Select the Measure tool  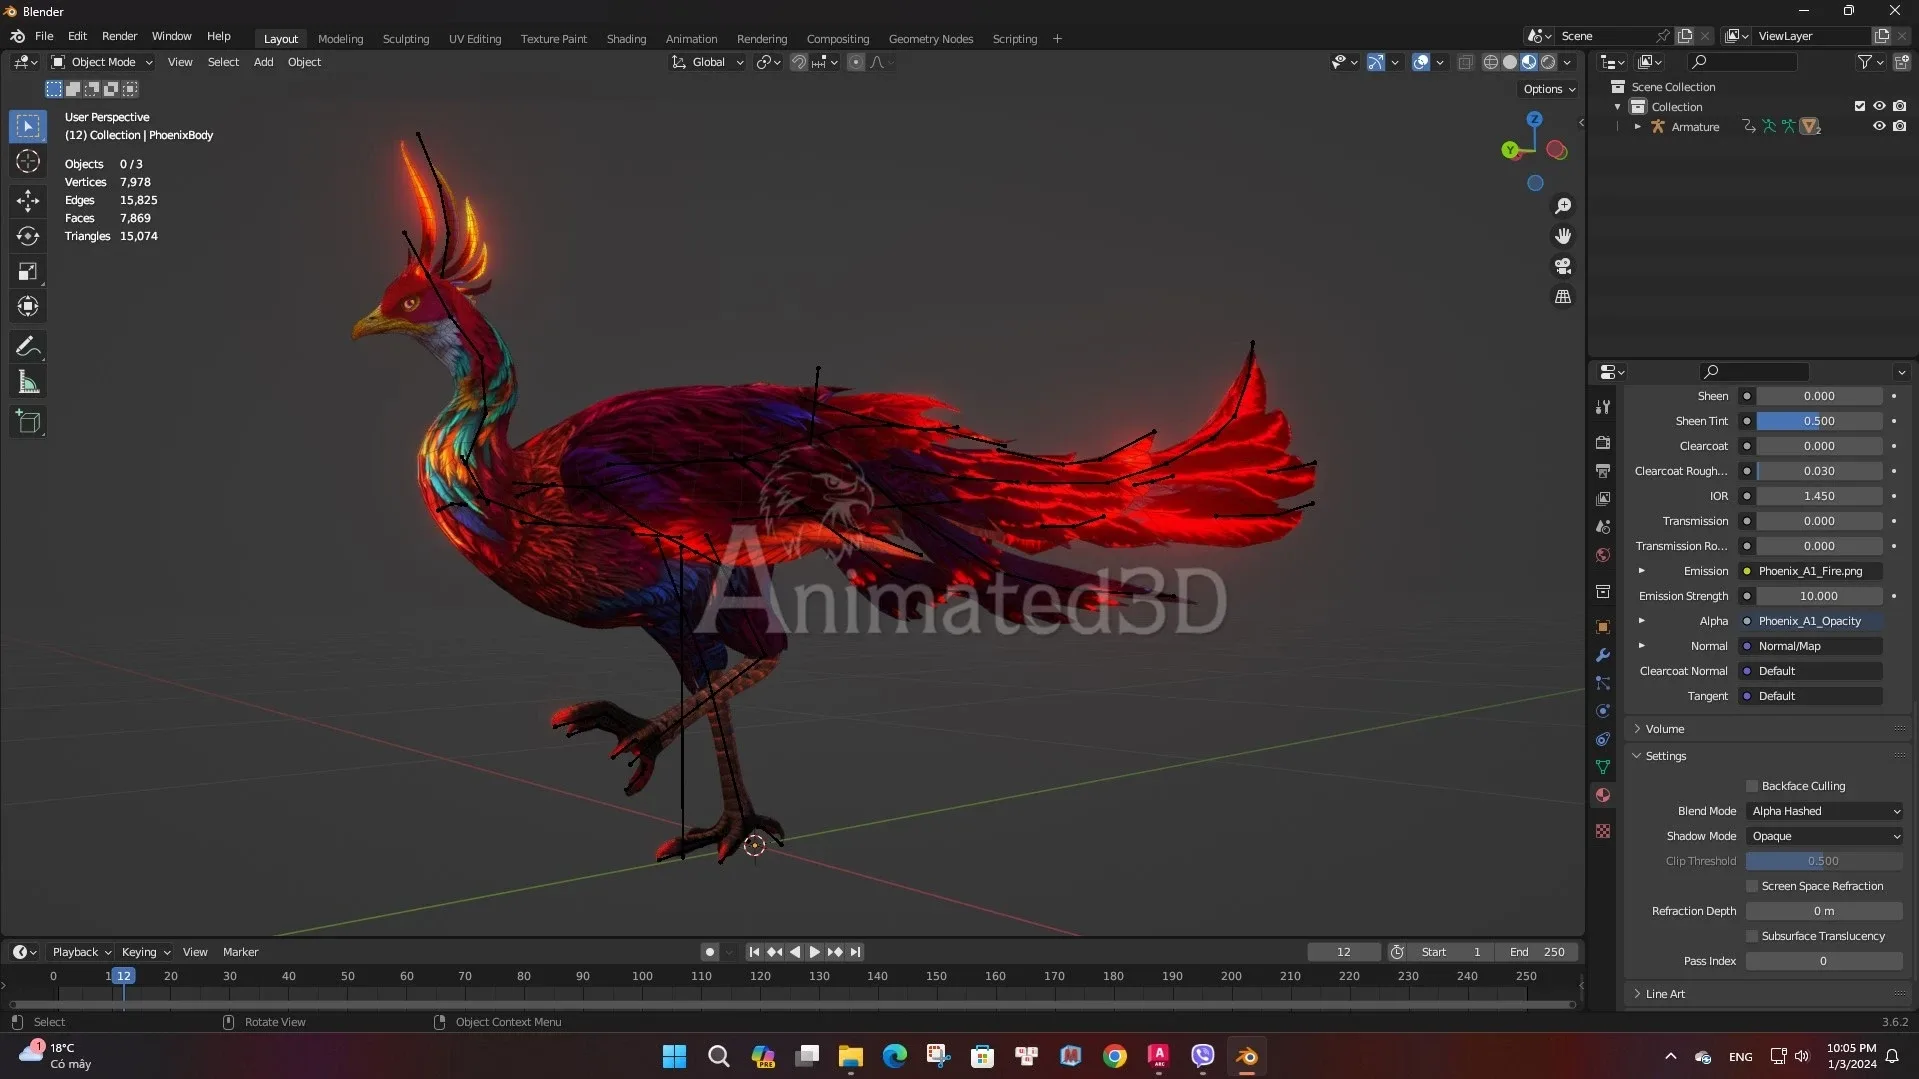coord(27,381)
